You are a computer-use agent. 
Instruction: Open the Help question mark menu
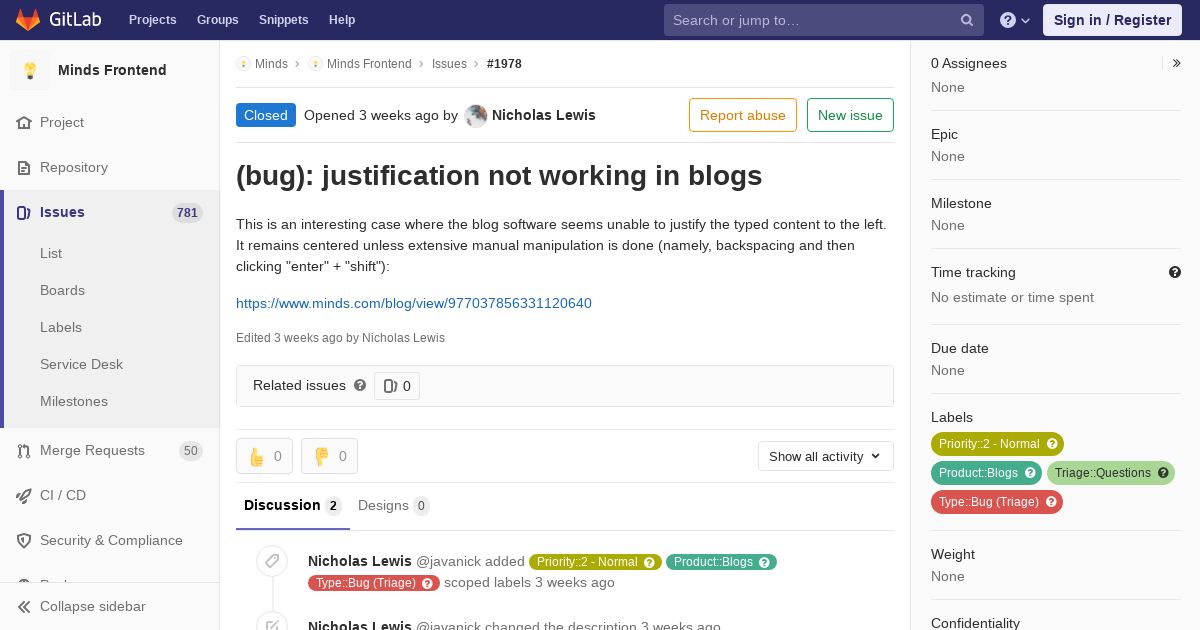click(x=1015, y=20)
